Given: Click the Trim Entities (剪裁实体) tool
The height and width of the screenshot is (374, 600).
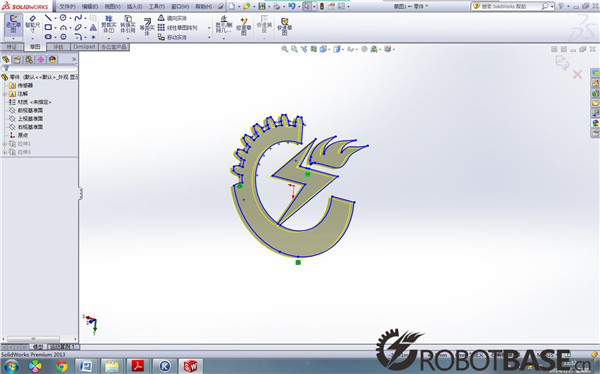Looking at the screenshot, I should point(109,24).
